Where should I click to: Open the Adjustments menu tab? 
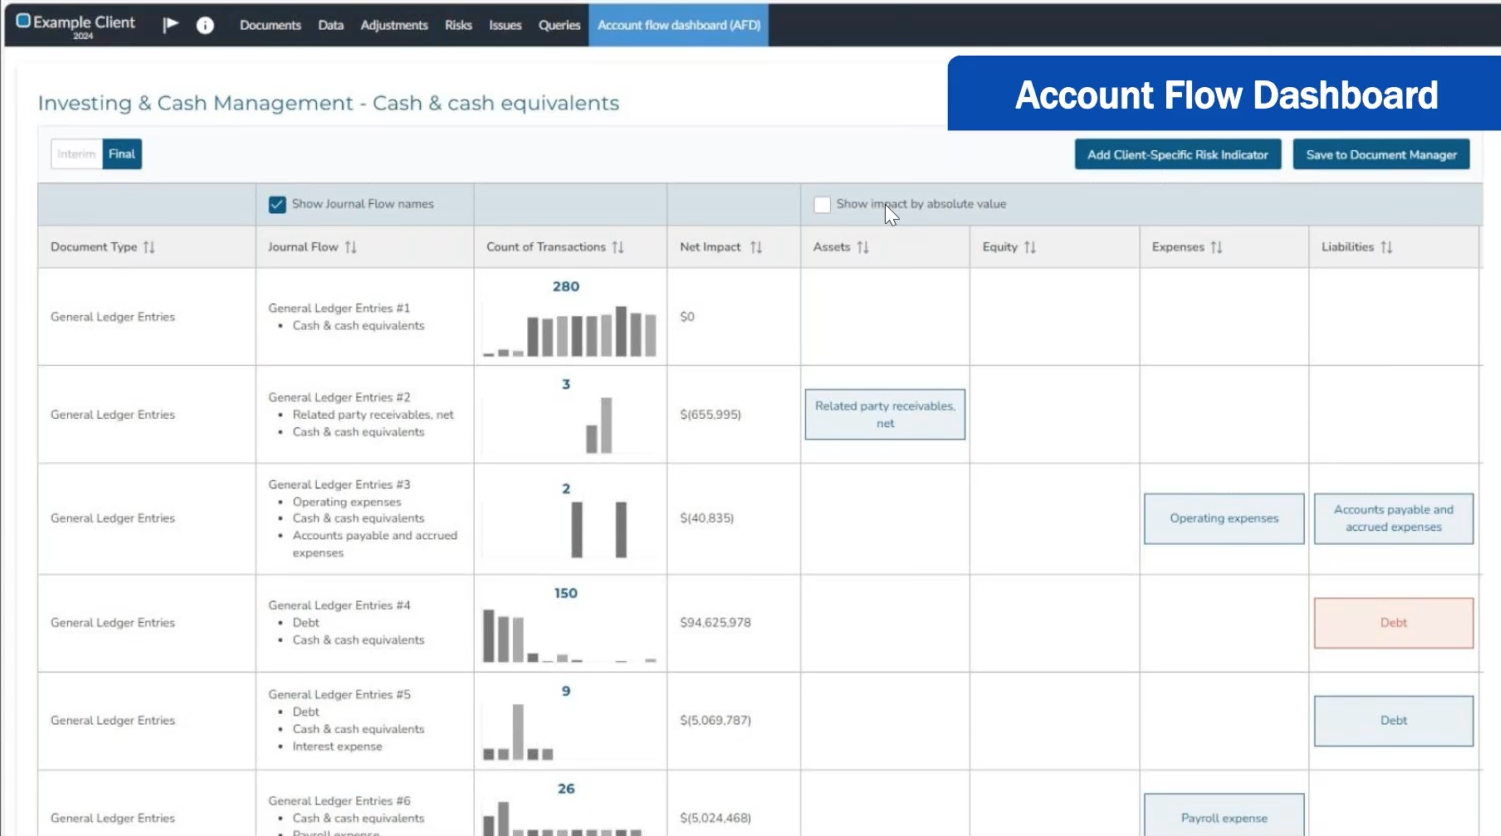pyautogui.click(x=394, y=25)
